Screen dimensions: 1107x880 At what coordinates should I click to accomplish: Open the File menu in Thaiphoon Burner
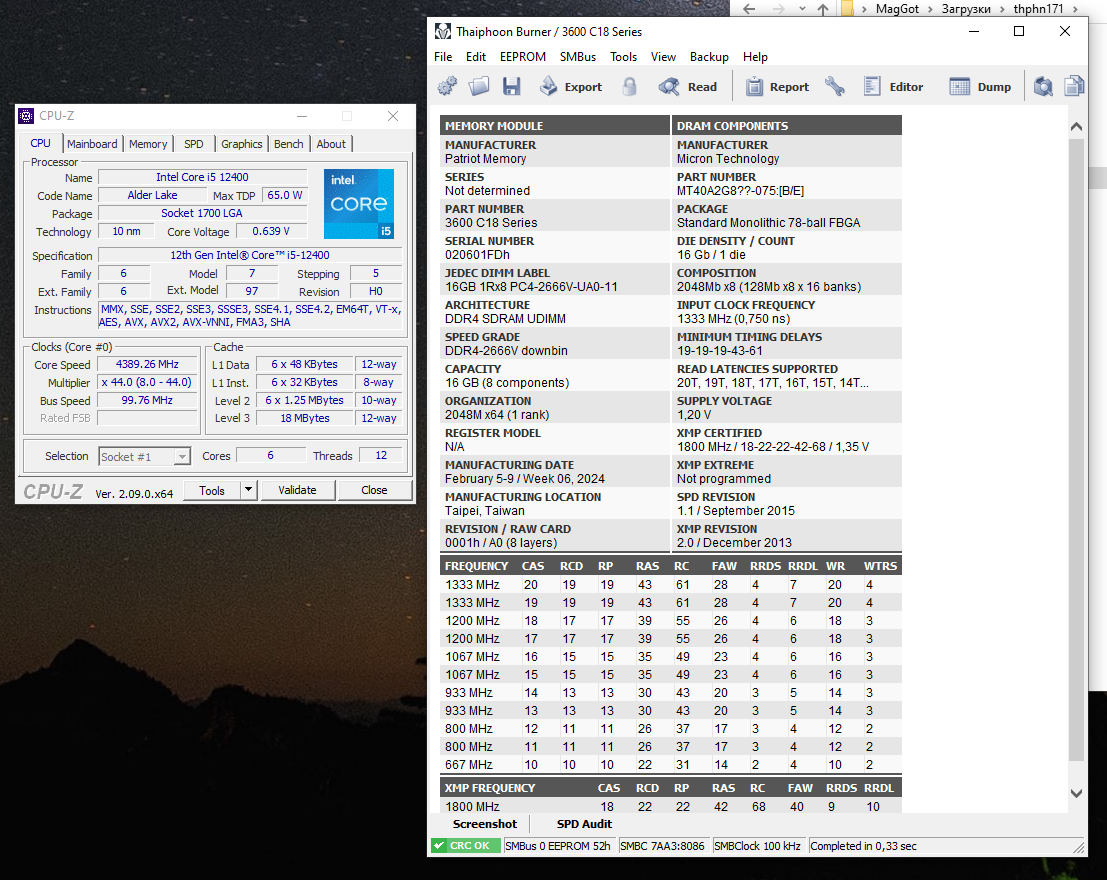click(x=443, y=57)
